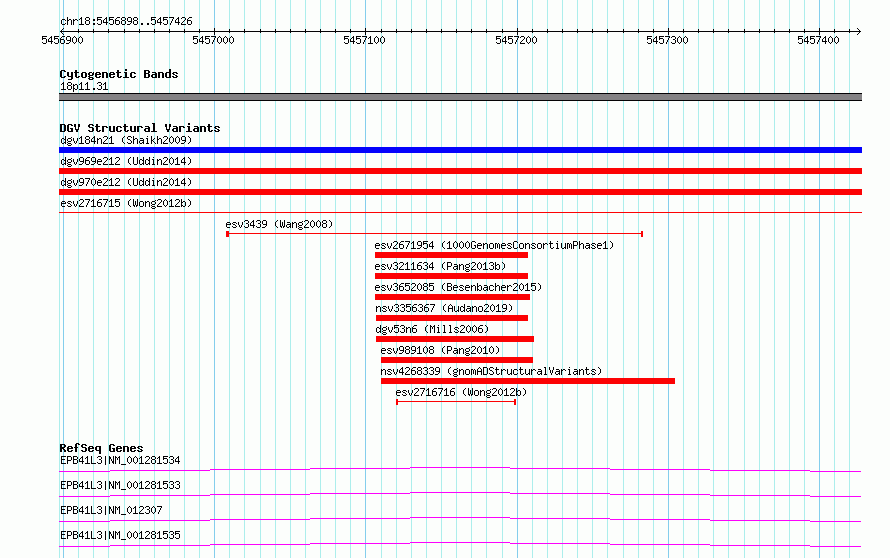Open the esv3652085 (Besenbacher2015) label

click(x=458, y=287)
